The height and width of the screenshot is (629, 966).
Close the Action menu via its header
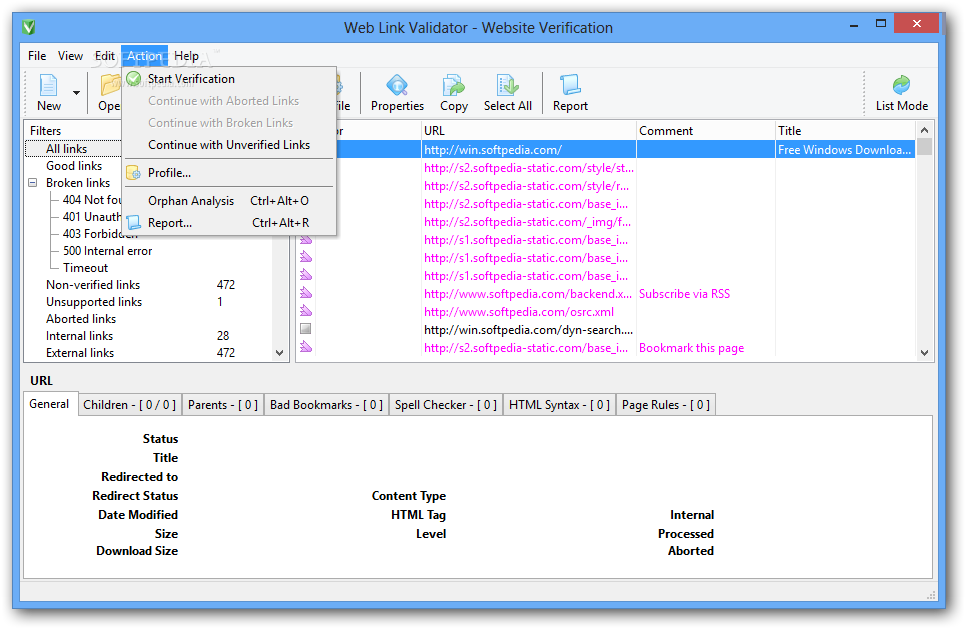[144, 55]
